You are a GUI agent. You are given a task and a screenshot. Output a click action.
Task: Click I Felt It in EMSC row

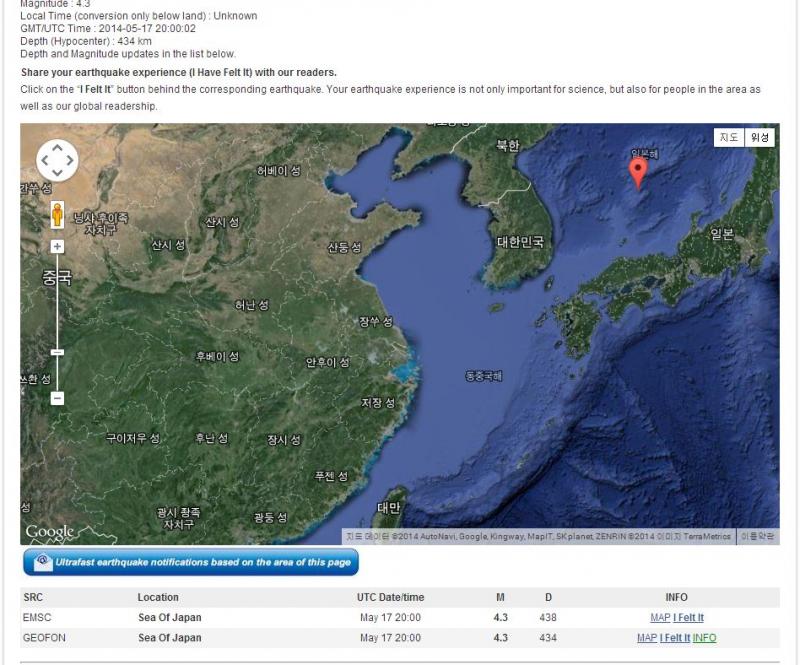click(688, 618)
